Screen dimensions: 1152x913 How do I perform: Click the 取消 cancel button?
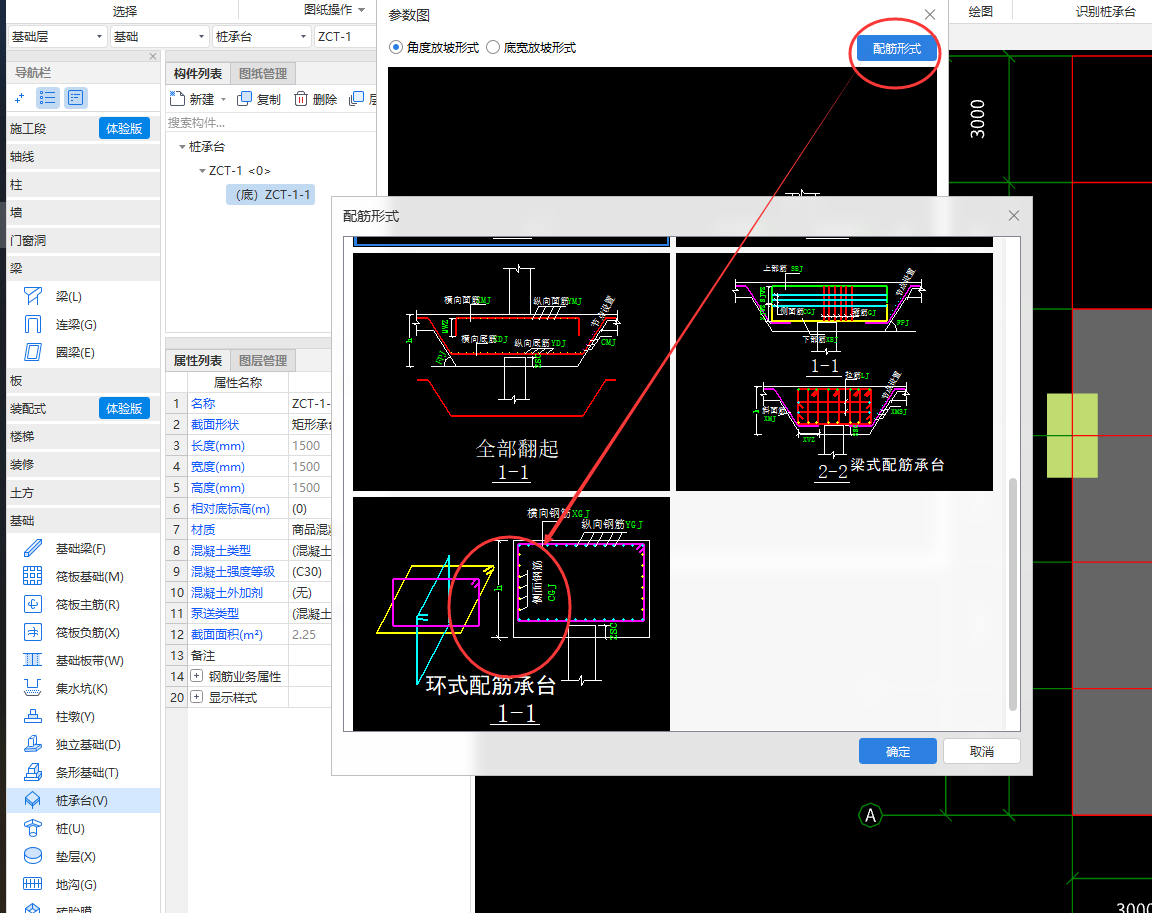982,751
